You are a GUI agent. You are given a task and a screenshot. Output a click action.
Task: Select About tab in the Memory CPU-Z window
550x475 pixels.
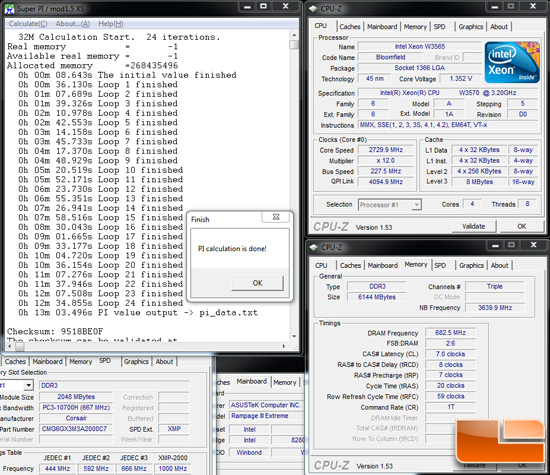pyautogui.click(x=499, y=266)
